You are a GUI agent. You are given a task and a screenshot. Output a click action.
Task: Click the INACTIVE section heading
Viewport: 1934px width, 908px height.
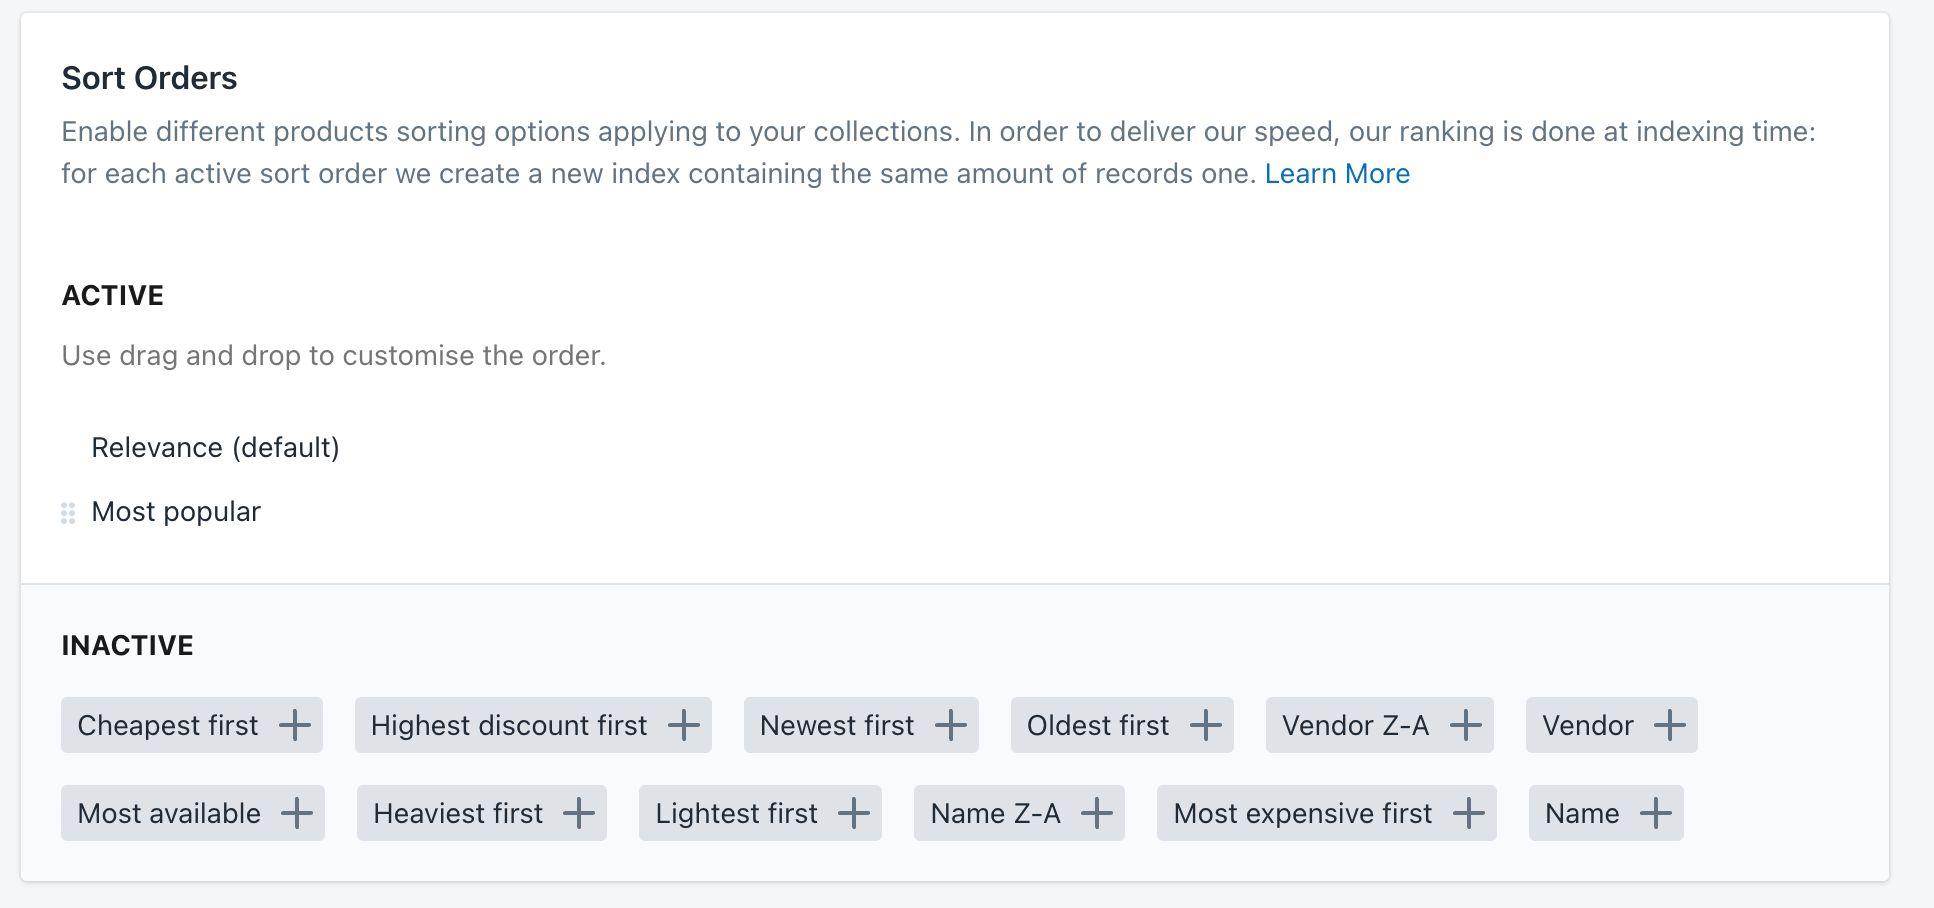127,645
